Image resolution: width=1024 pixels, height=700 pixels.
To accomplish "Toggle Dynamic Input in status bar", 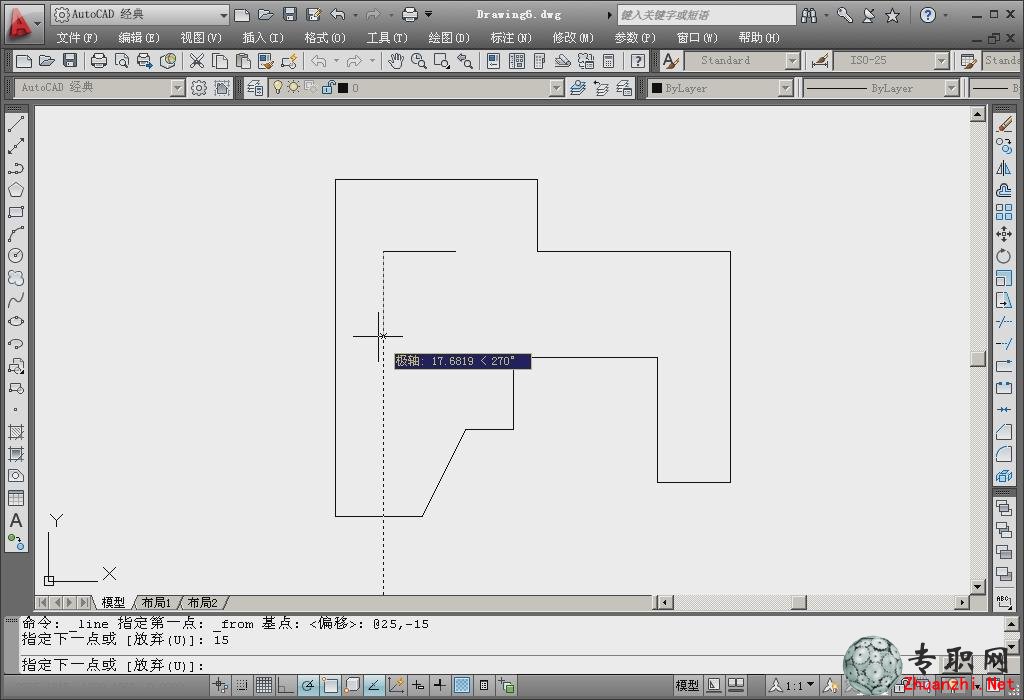I will (x=418, y=685).
